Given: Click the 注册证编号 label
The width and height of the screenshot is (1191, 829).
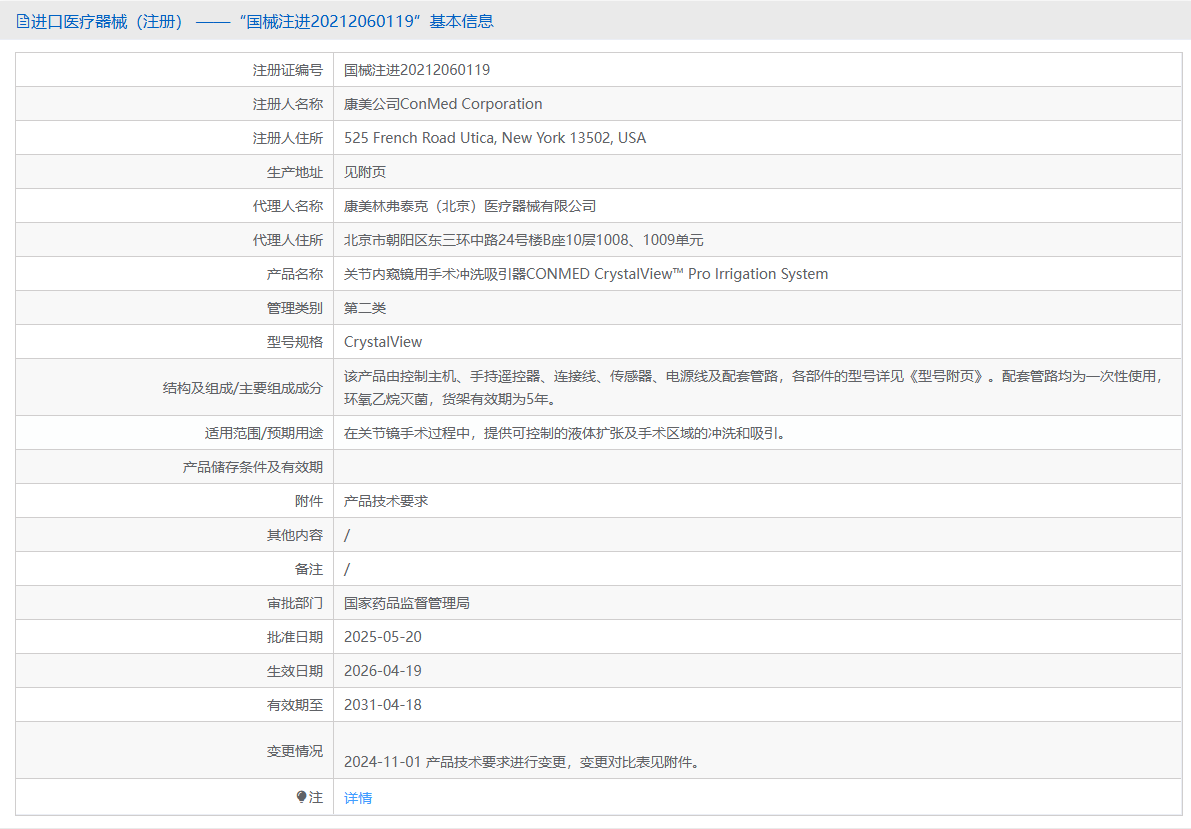Looking at the screenshot, I should [x=288, y=70].
